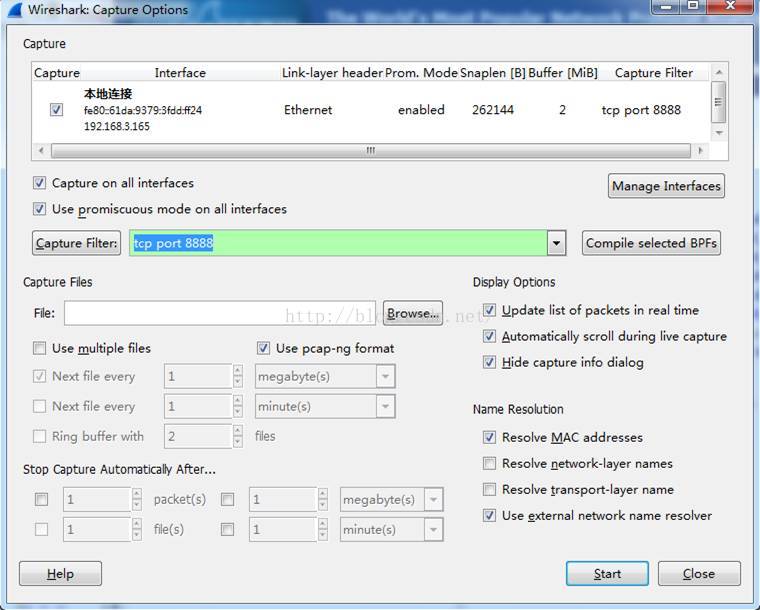Open Help for capture options
The height and width of the screenshot is (610, 760).
pyautogui.click(x=61, y=574)
